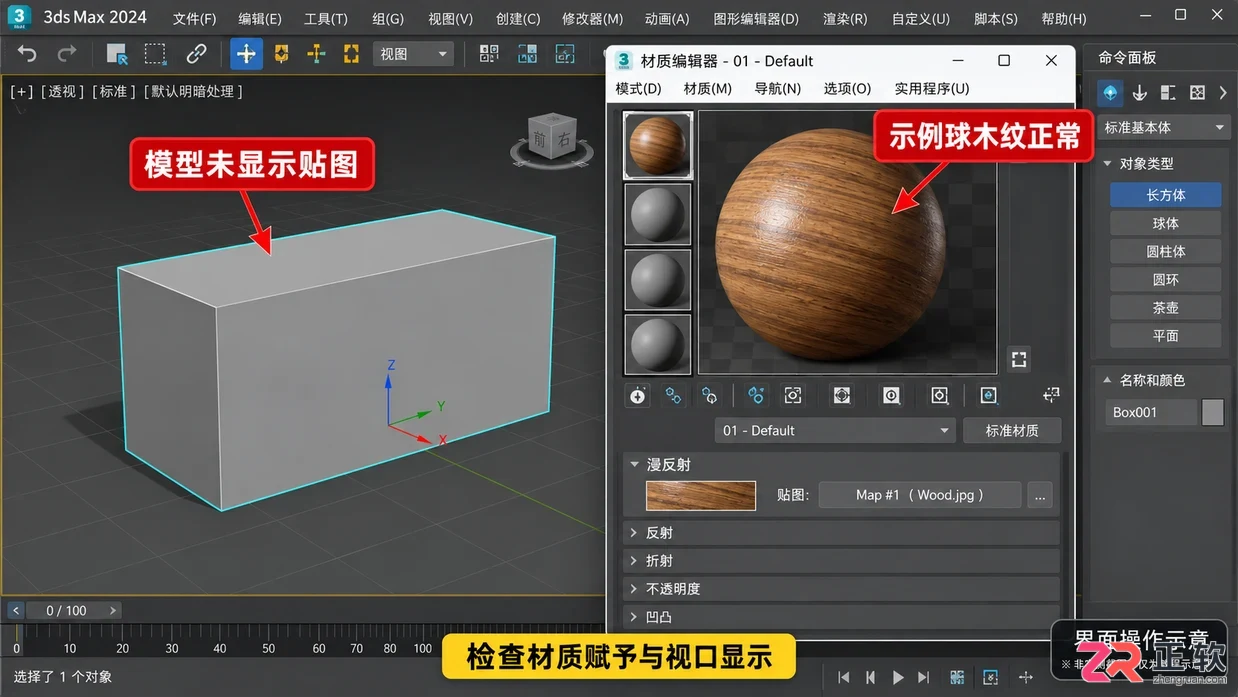Click the 球体 object type button

click(x=1166, y=223)
